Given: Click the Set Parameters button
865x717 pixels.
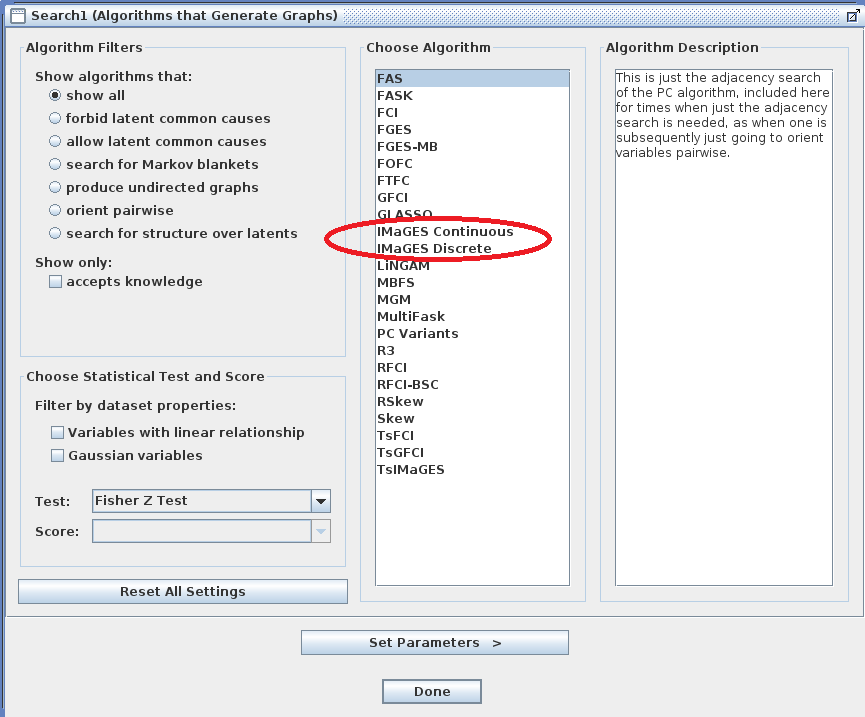Looking at the screenshot, I should coord(434,643).
